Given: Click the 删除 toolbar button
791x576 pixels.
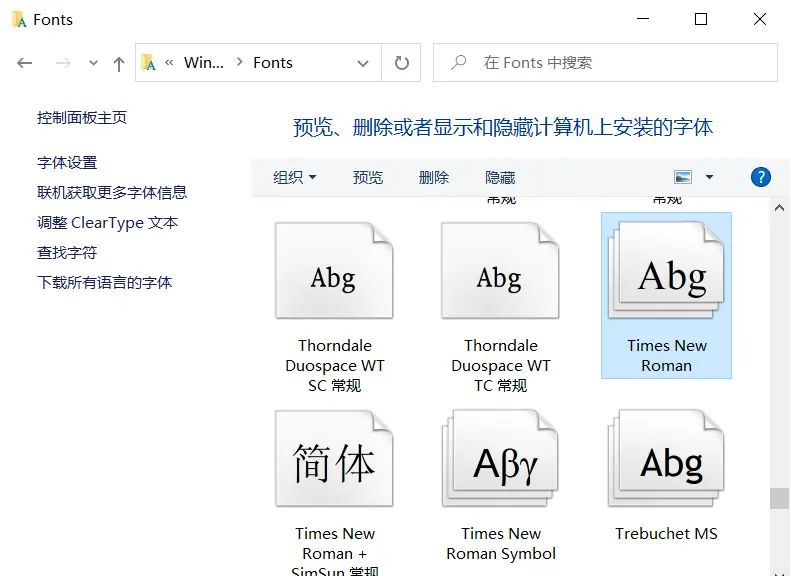Looking at the screenshot, I should point(434,178).
